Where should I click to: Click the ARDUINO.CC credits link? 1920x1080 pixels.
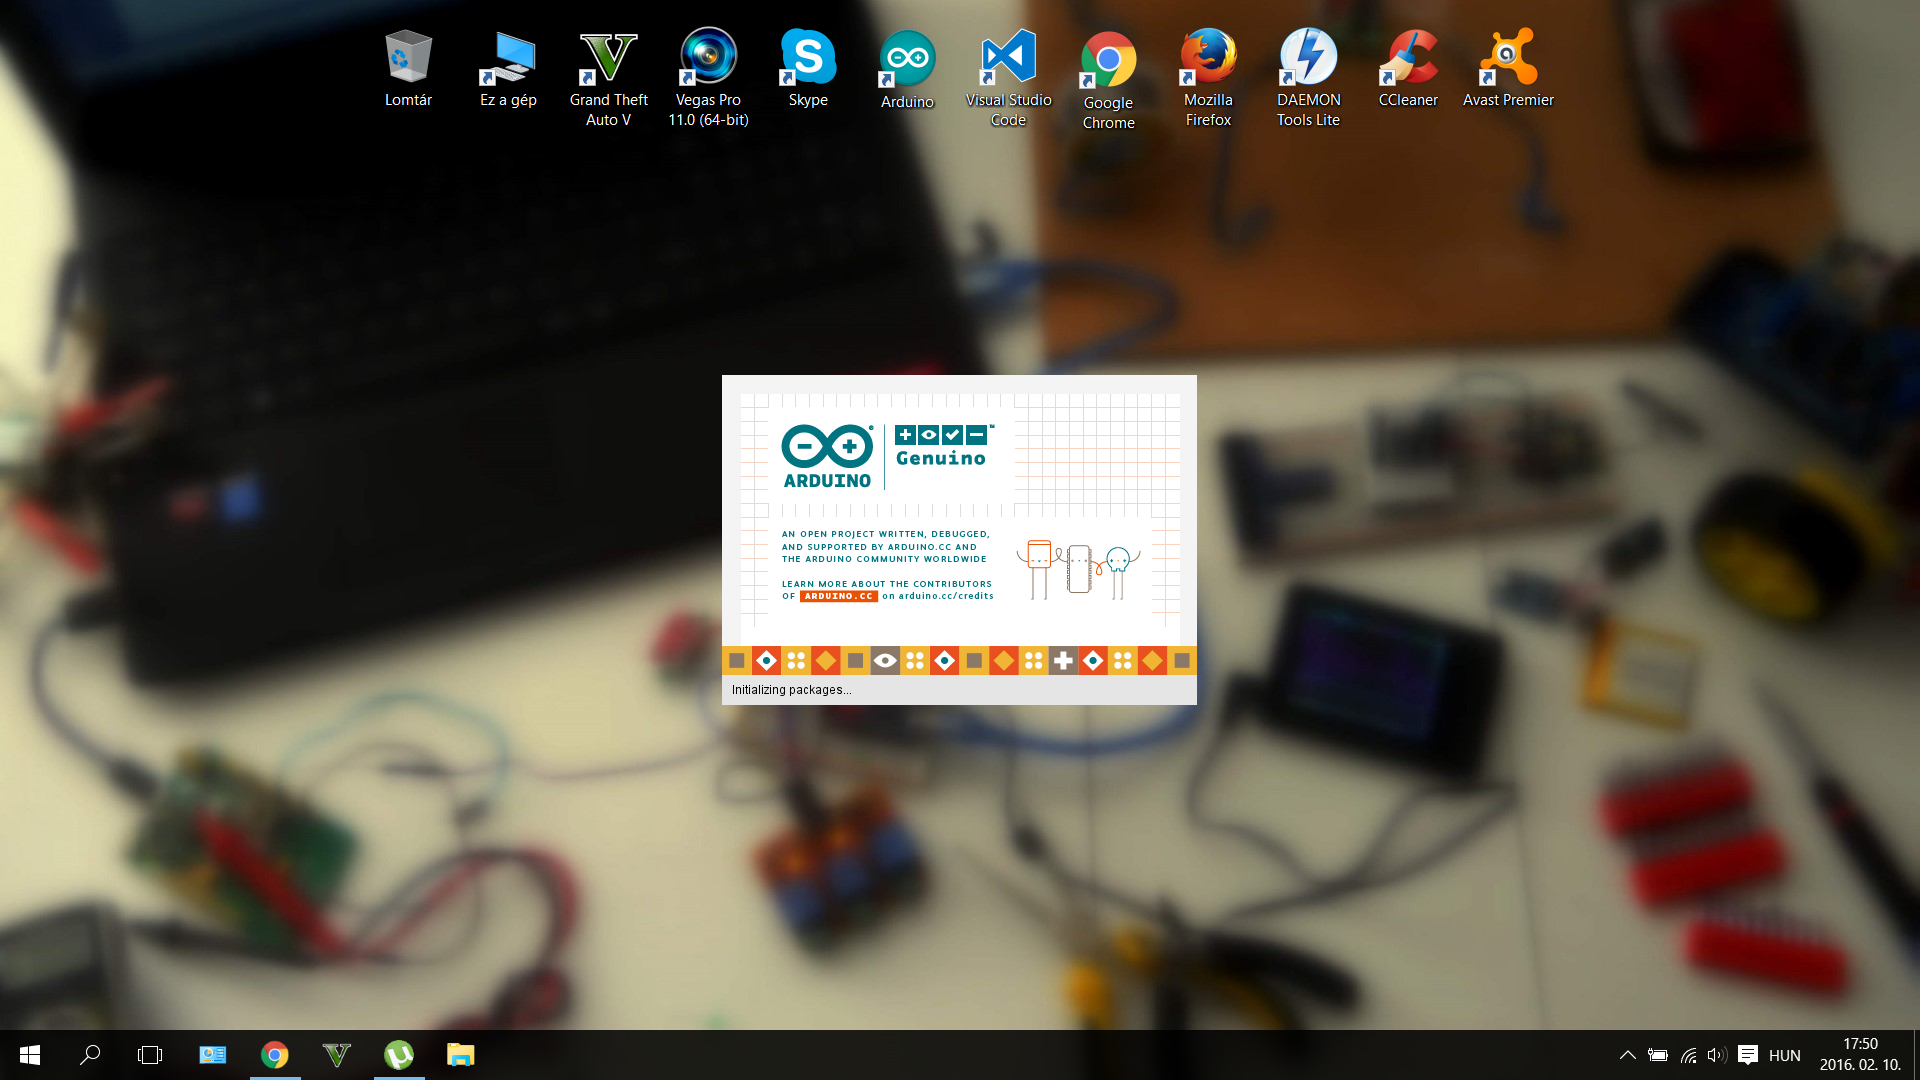[x=838, y=595]
